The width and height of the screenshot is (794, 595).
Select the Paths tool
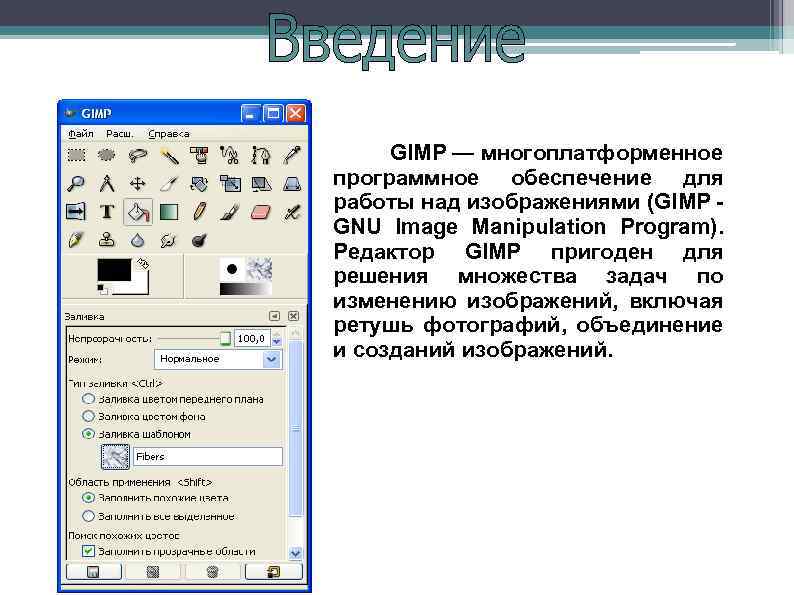pyautogui.click(x=261, y=155)
